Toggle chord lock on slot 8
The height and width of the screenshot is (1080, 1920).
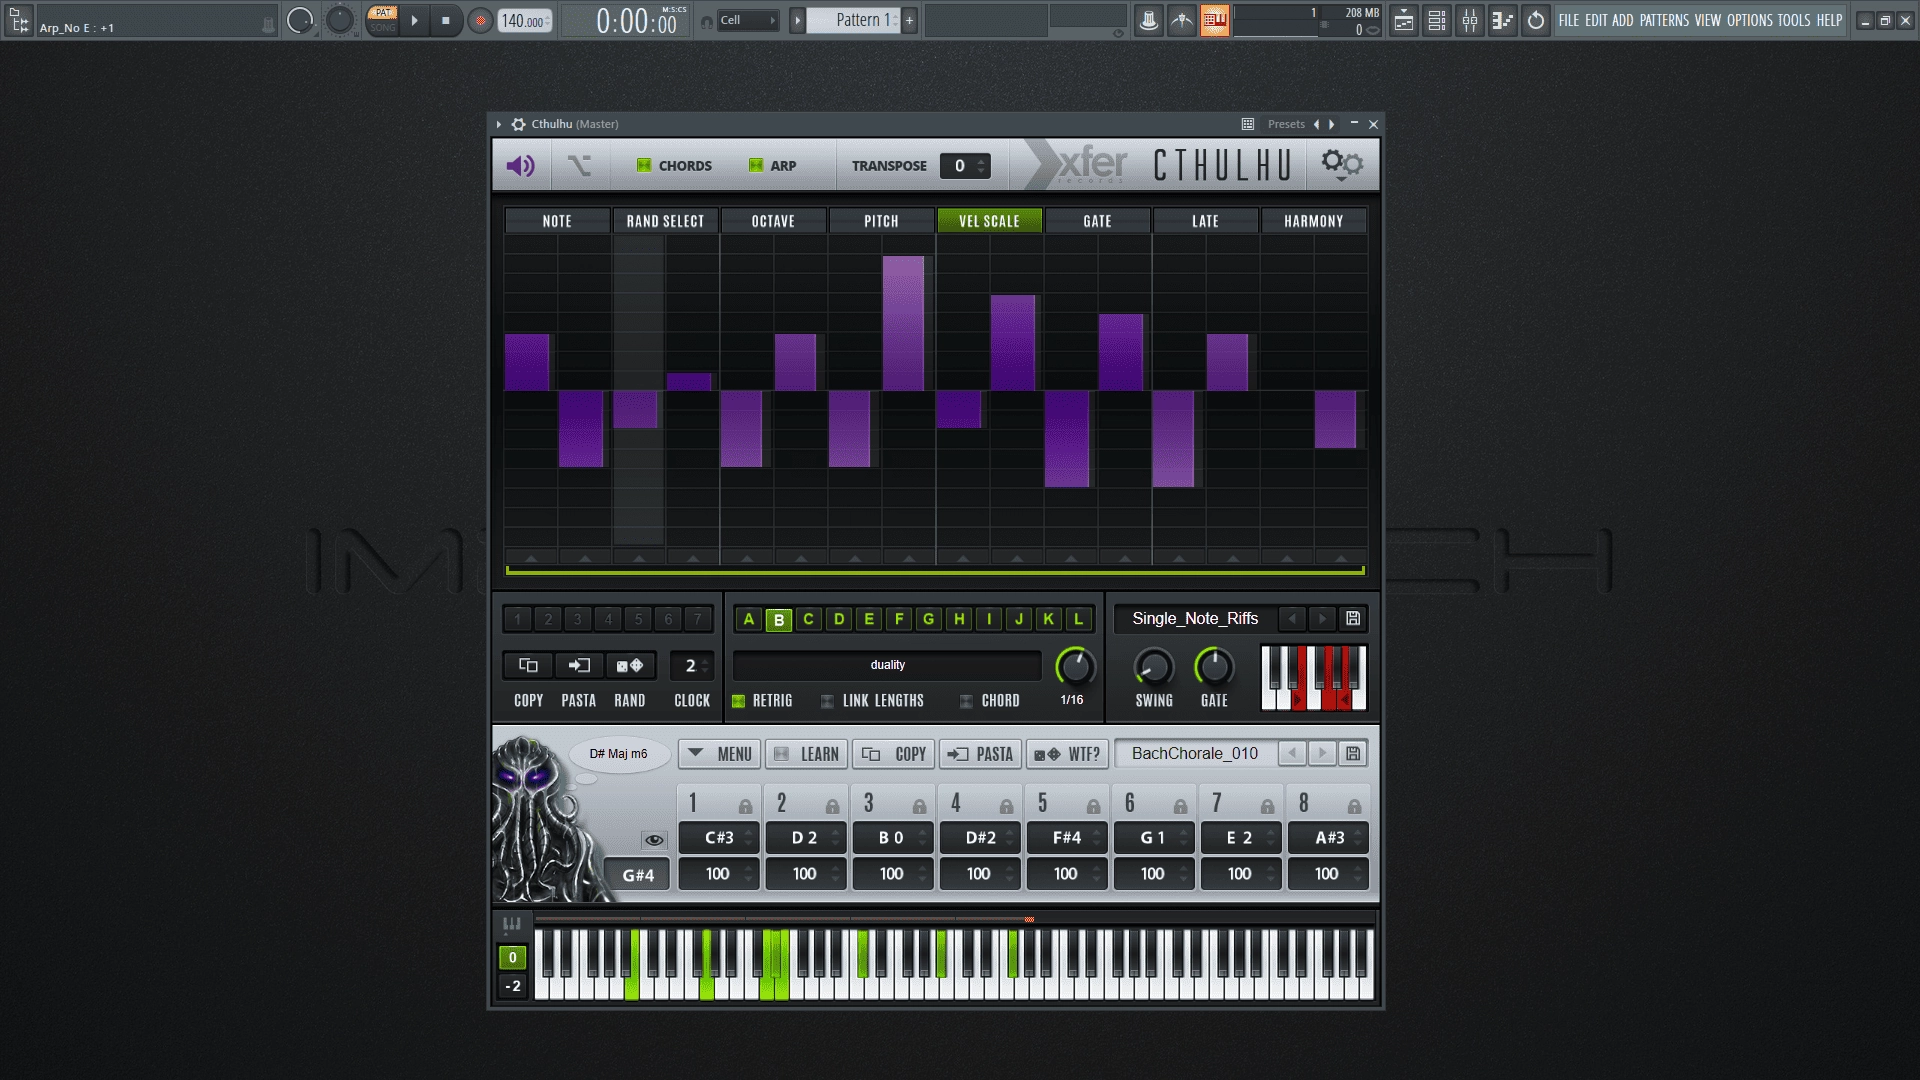pyautogui.click(x=1354, y=806)
